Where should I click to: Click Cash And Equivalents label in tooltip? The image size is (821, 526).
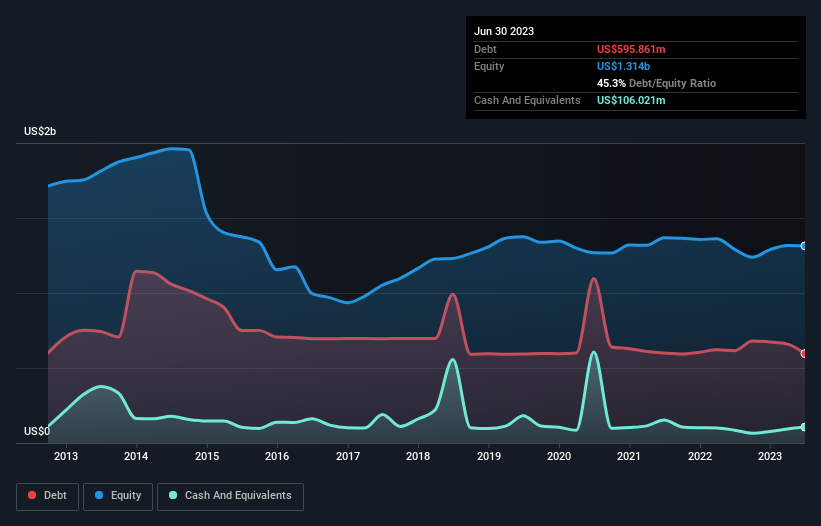tap(527, 100)
